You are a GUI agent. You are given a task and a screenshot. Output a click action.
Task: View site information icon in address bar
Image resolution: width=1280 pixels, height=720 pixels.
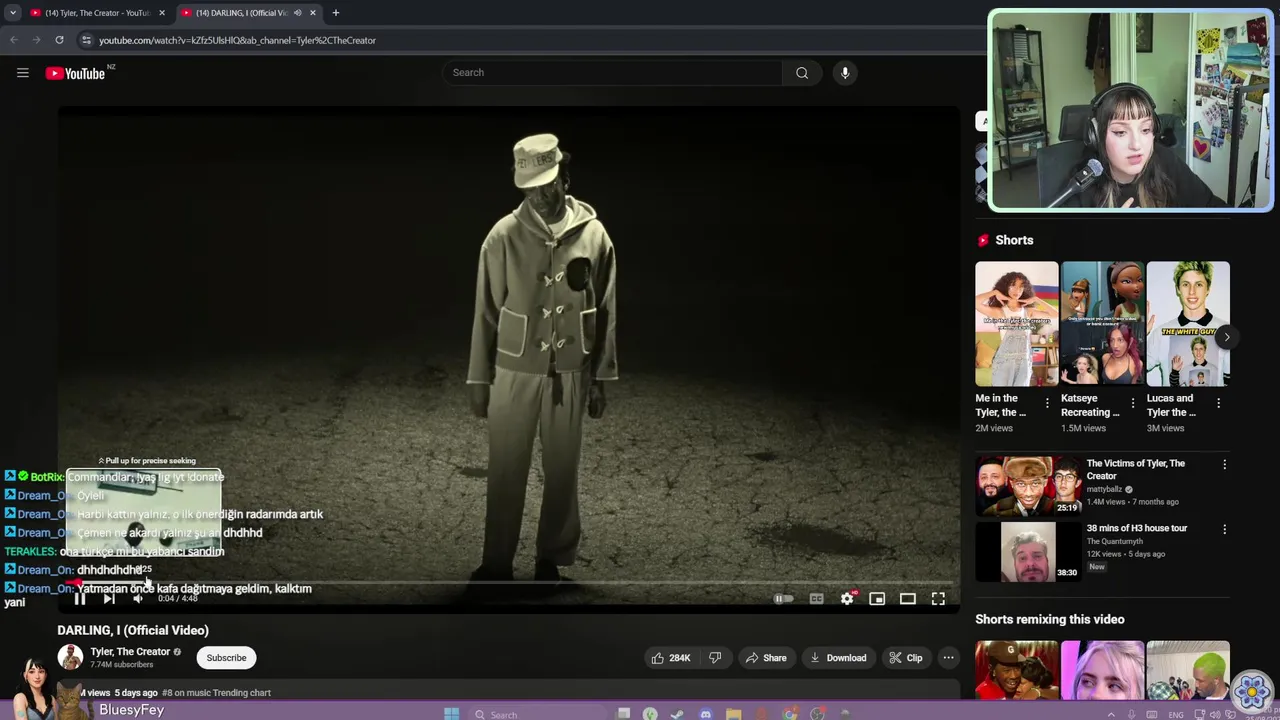click(86, 40)
